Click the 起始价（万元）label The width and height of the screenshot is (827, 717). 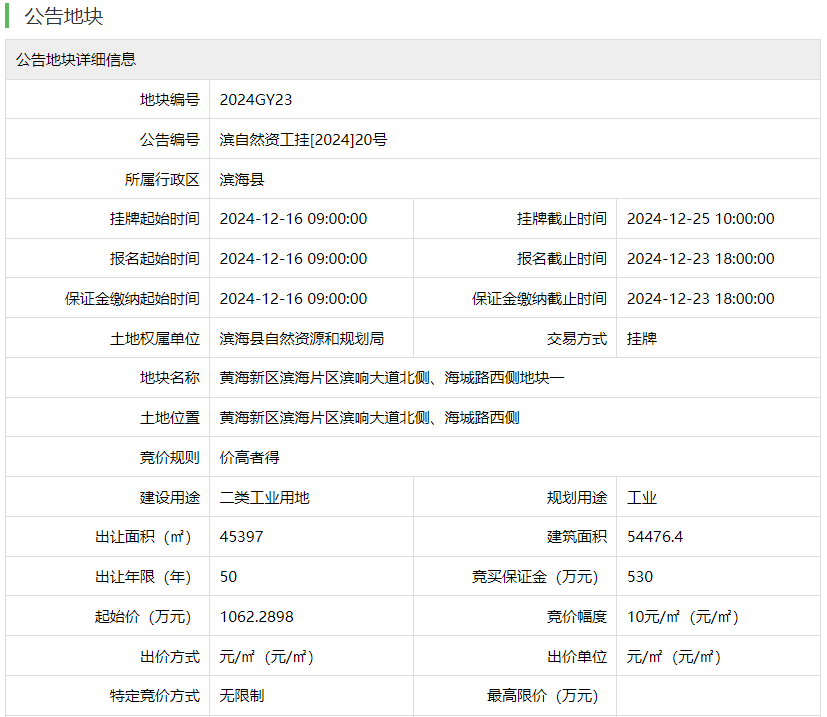tap(144, 617)
